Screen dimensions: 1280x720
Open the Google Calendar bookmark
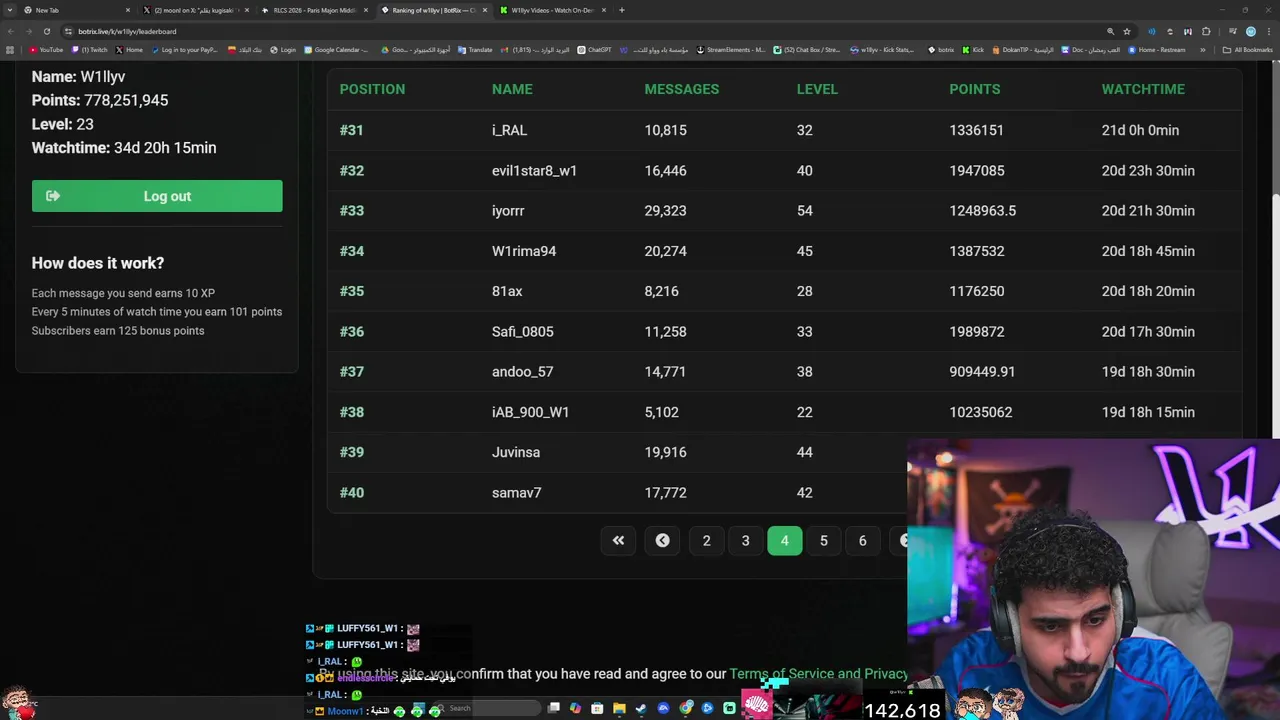(336, 50)
